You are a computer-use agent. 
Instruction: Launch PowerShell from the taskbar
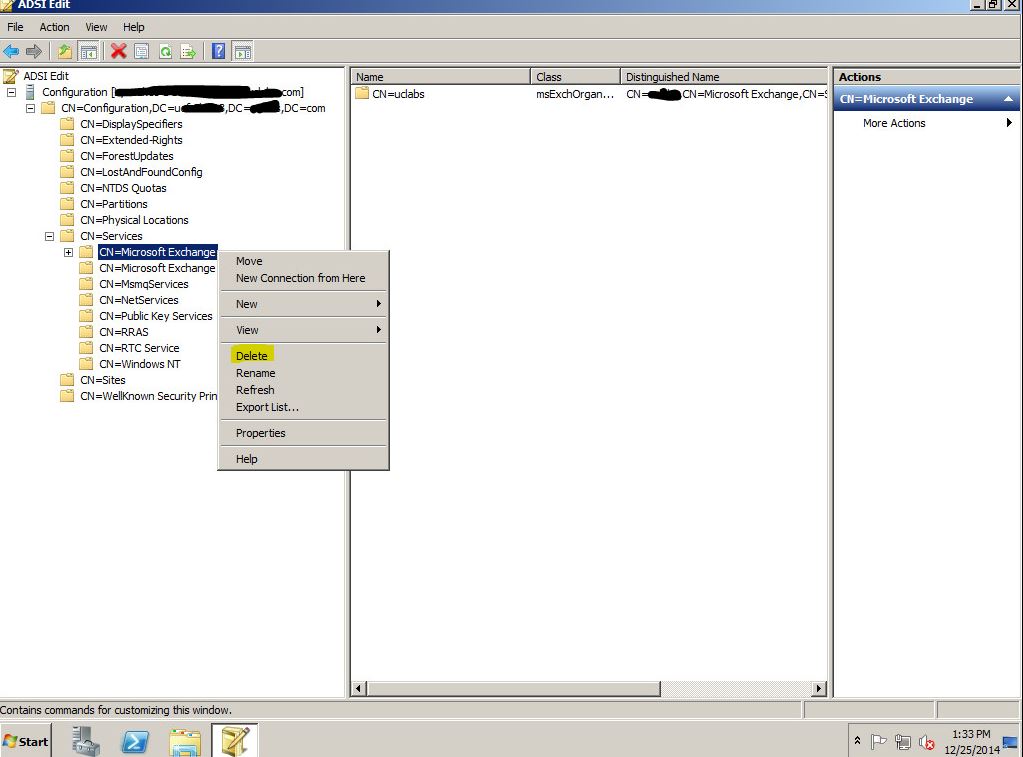point(135,741)
